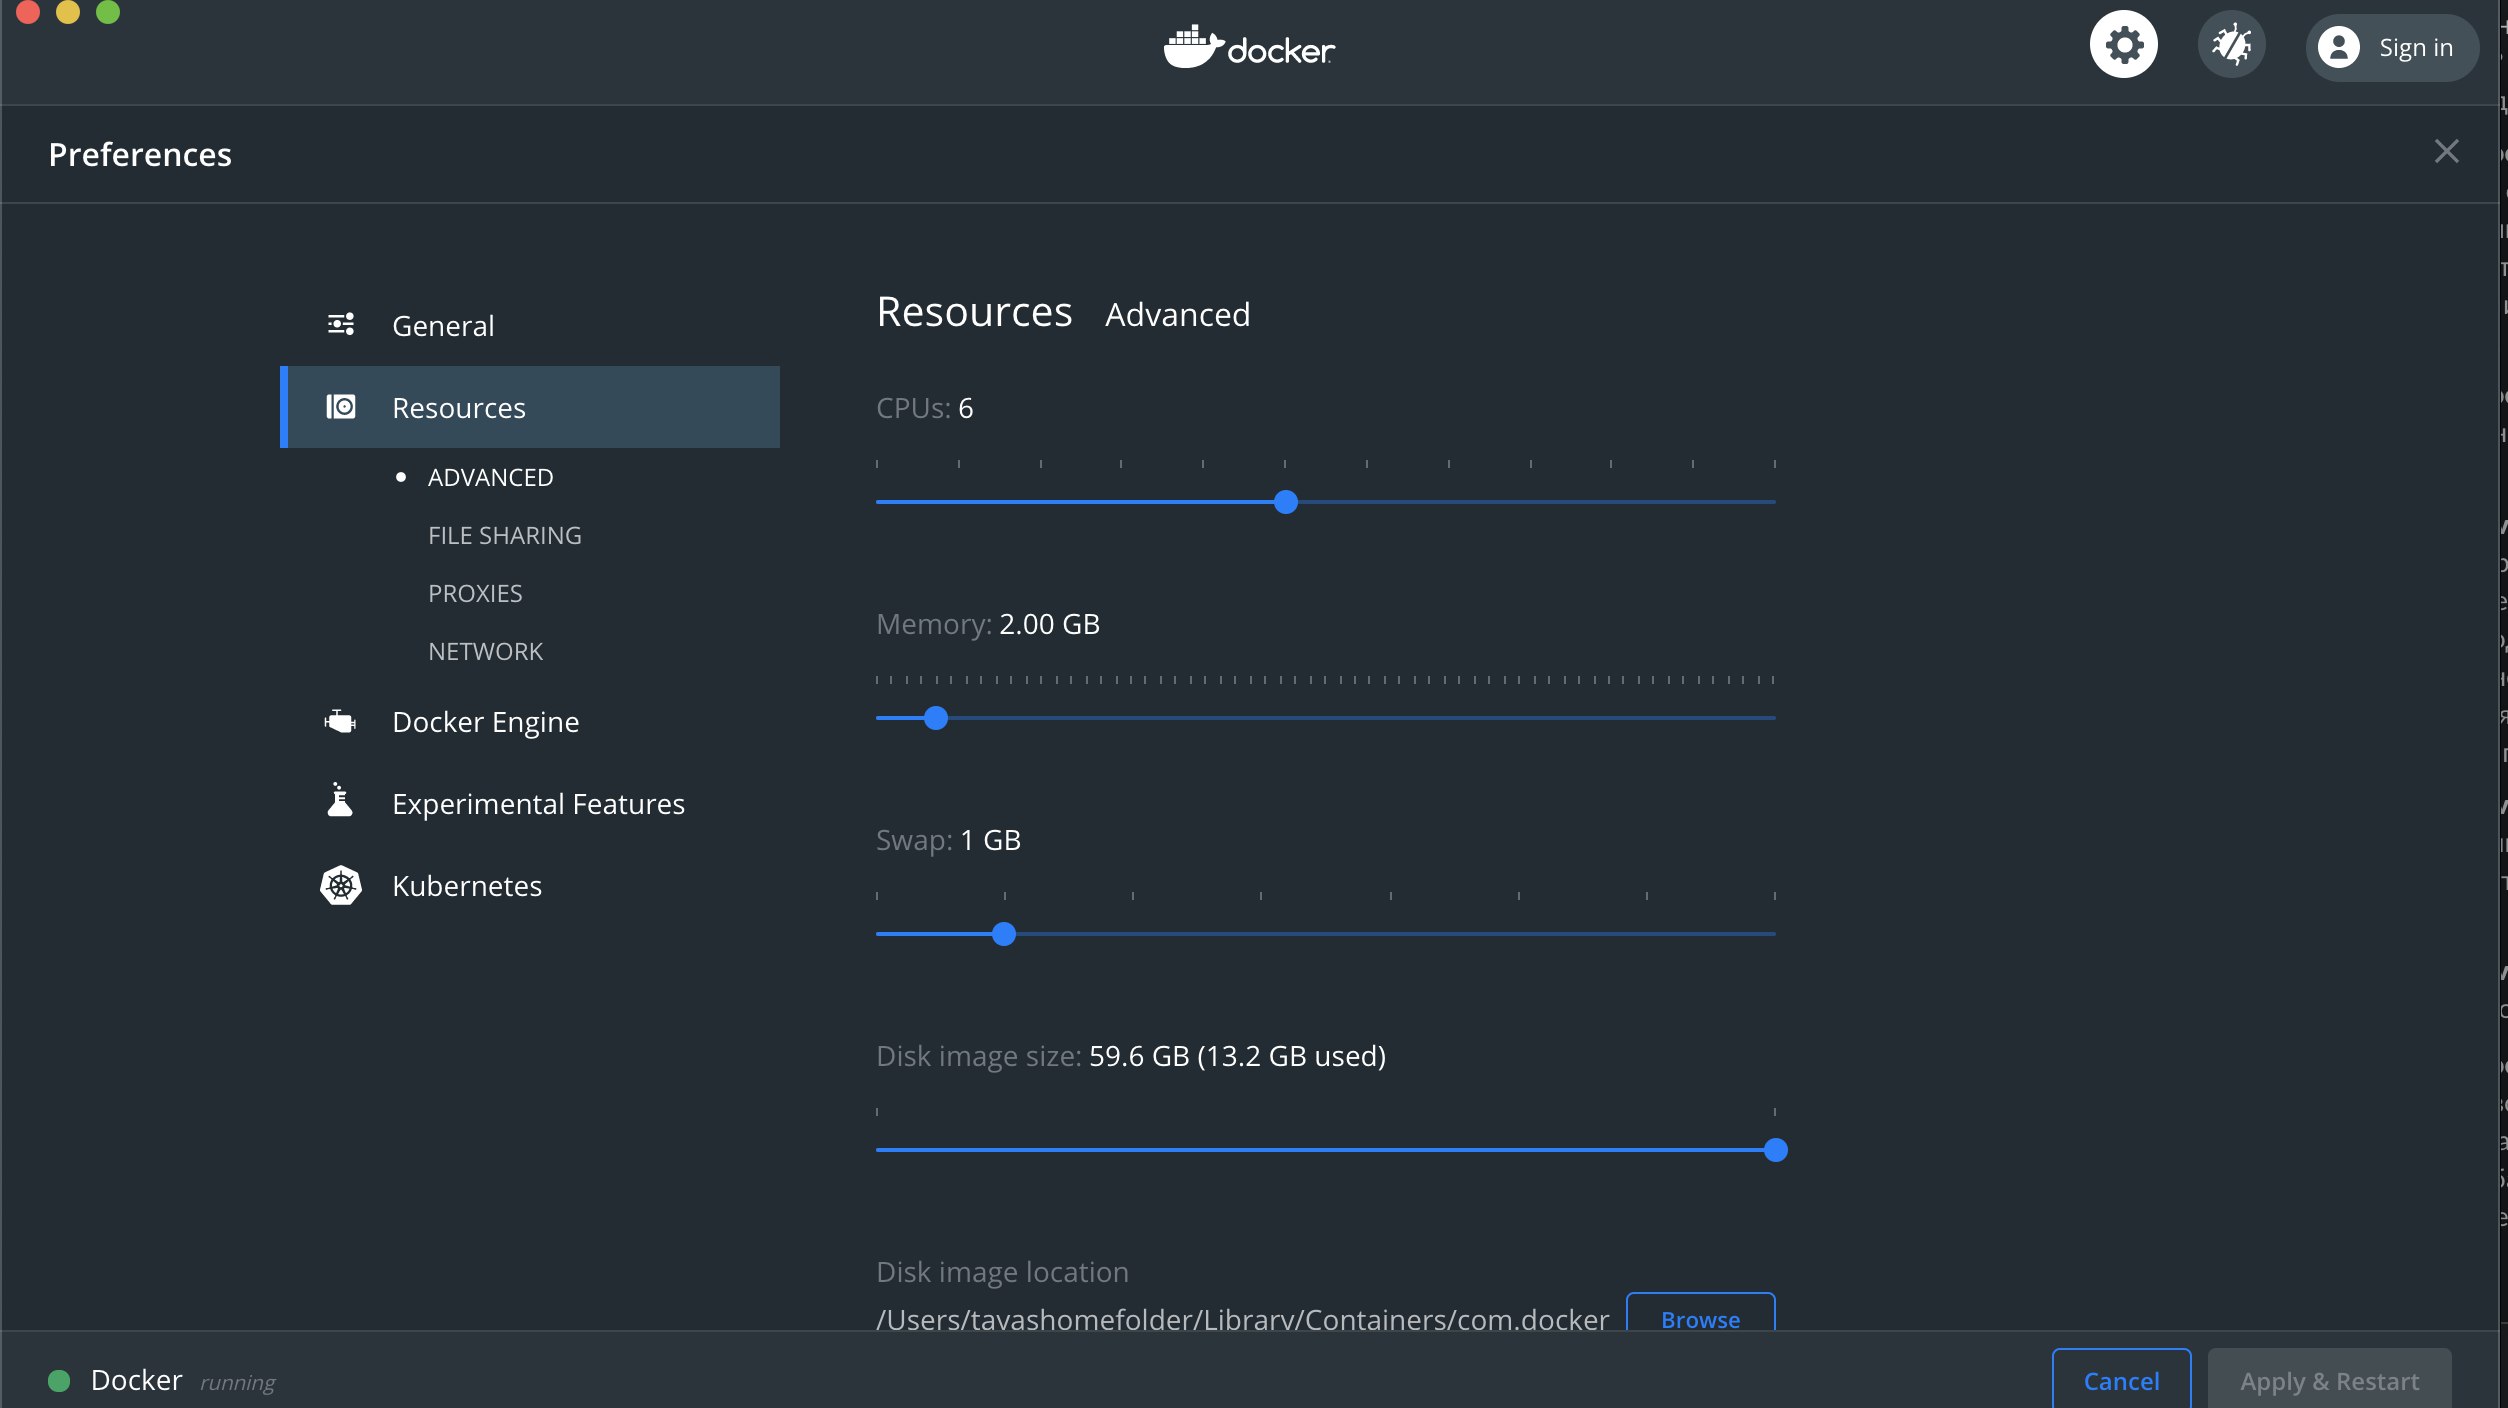The image size is (2508, 1408).
Task: Select the Resources section
Action: (530, 407)
